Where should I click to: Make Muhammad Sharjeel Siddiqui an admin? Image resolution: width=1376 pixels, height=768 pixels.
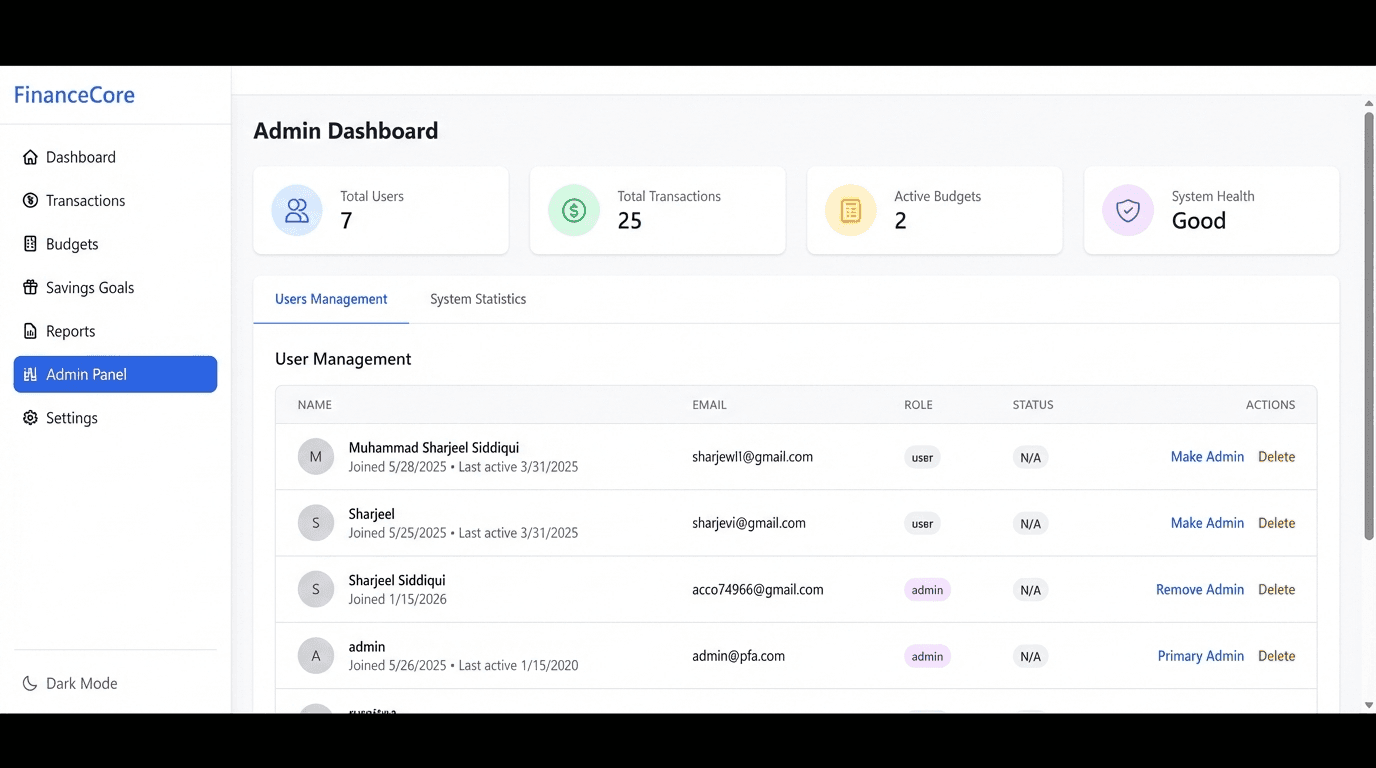(x=1207, y=457)
